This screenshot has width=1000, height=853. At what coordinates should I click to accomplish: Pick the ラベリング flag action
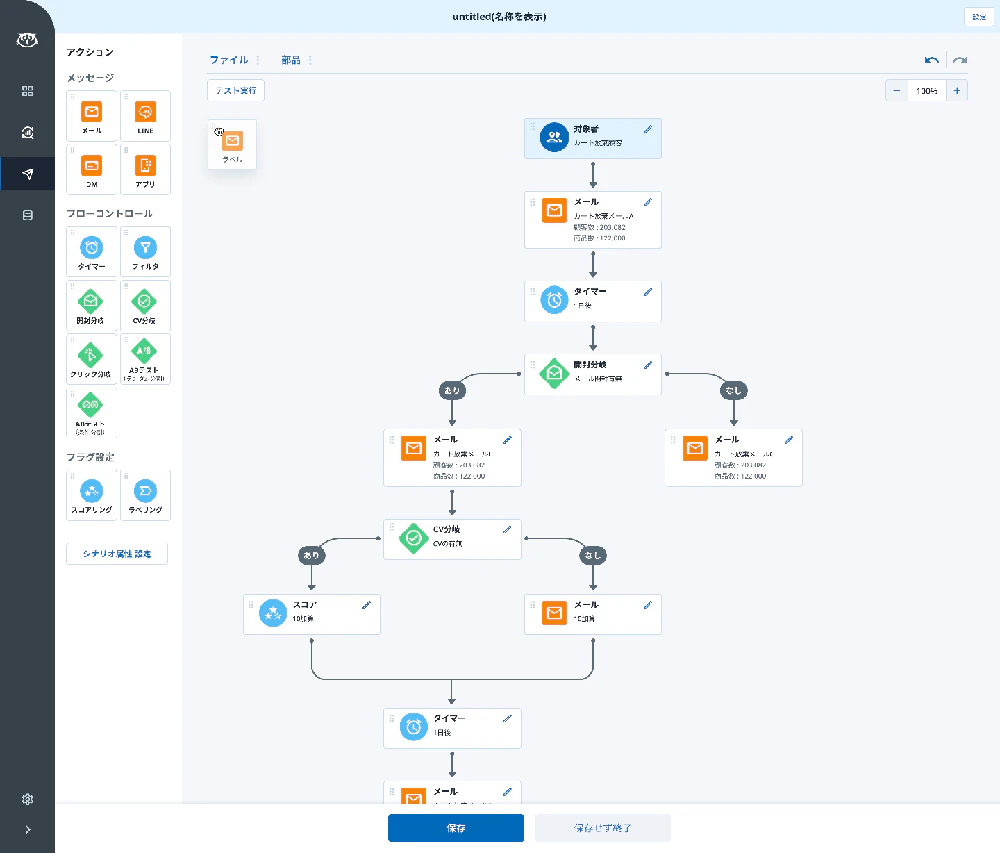pyautogui.click(x=145, y=495)
